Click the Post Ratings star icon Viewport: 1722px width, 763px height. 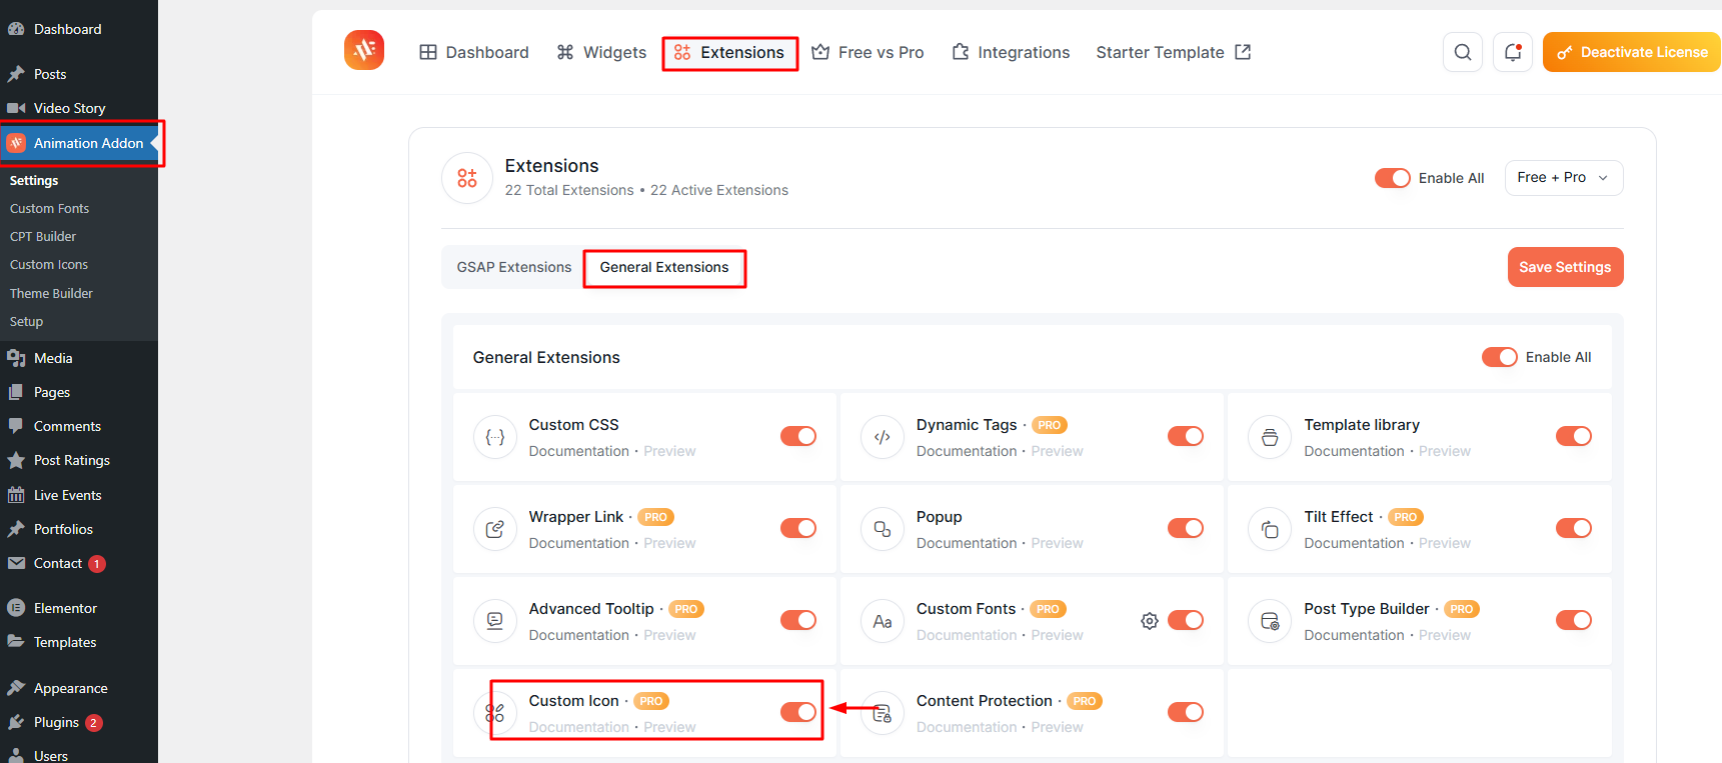(16, 460)
